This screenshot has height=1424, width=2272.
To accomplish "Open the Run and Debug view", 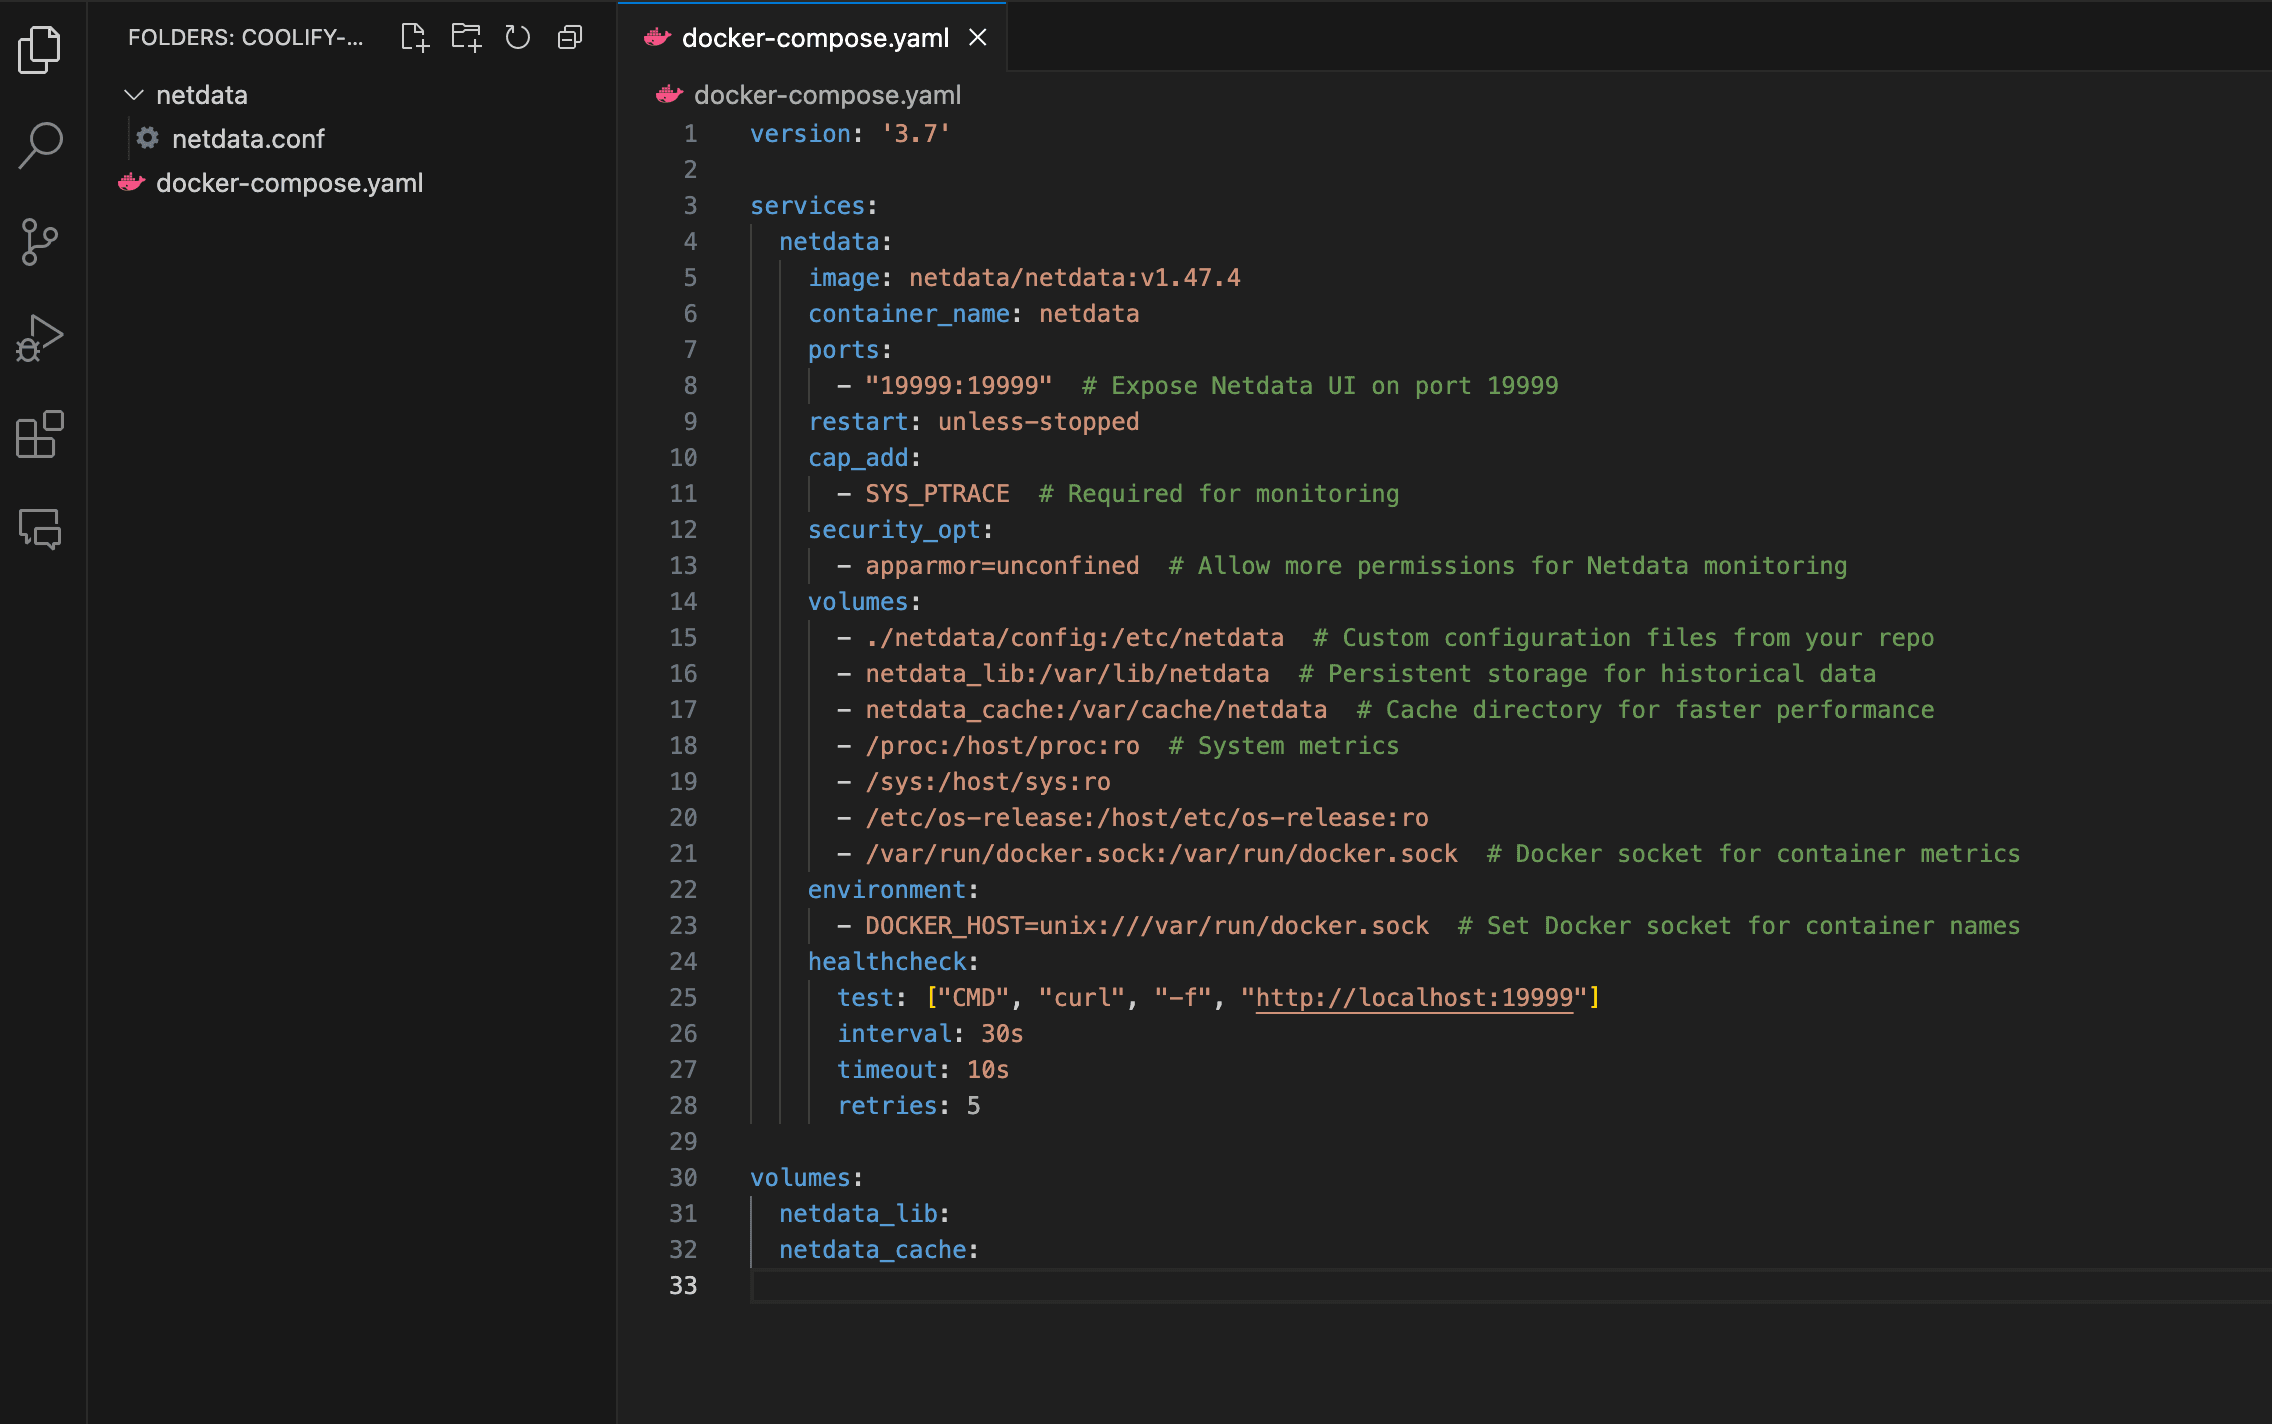I will (40, 338).
